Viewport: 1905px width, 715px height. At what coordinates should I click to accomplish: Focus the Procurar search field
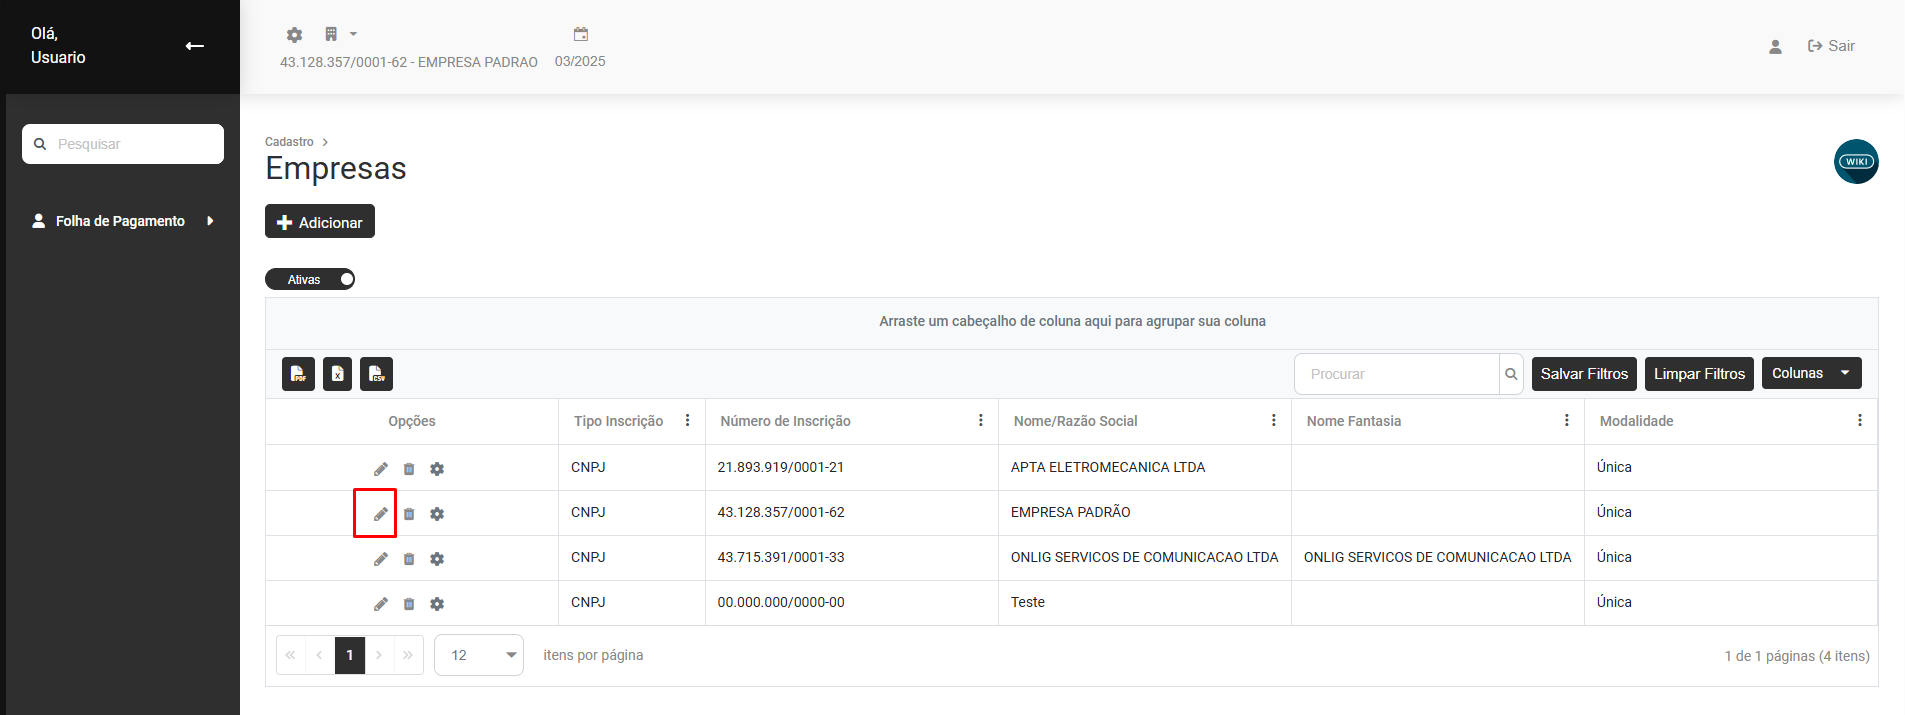tap(1397, 374)
